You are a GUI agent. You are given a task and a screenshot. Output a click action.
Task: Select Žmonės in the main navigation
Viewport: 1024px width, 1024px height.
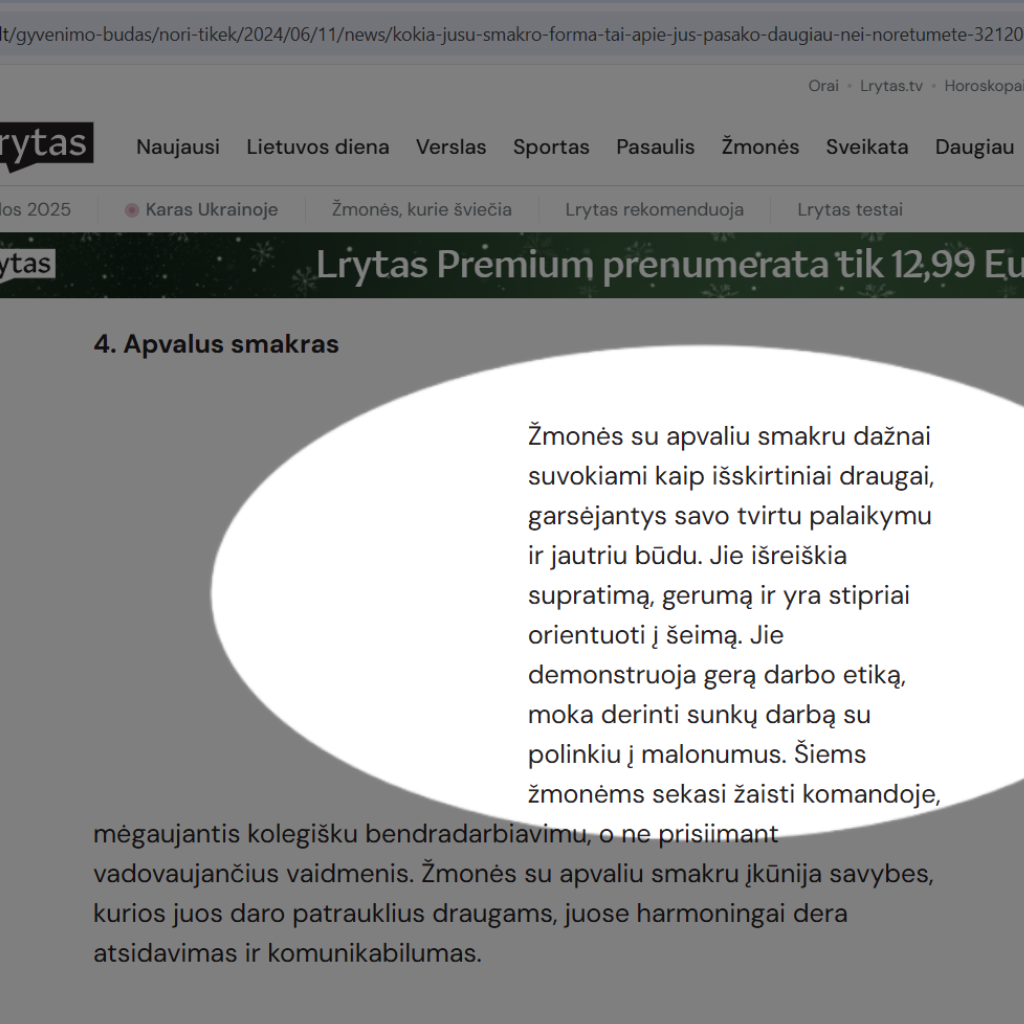coord(760,147)
